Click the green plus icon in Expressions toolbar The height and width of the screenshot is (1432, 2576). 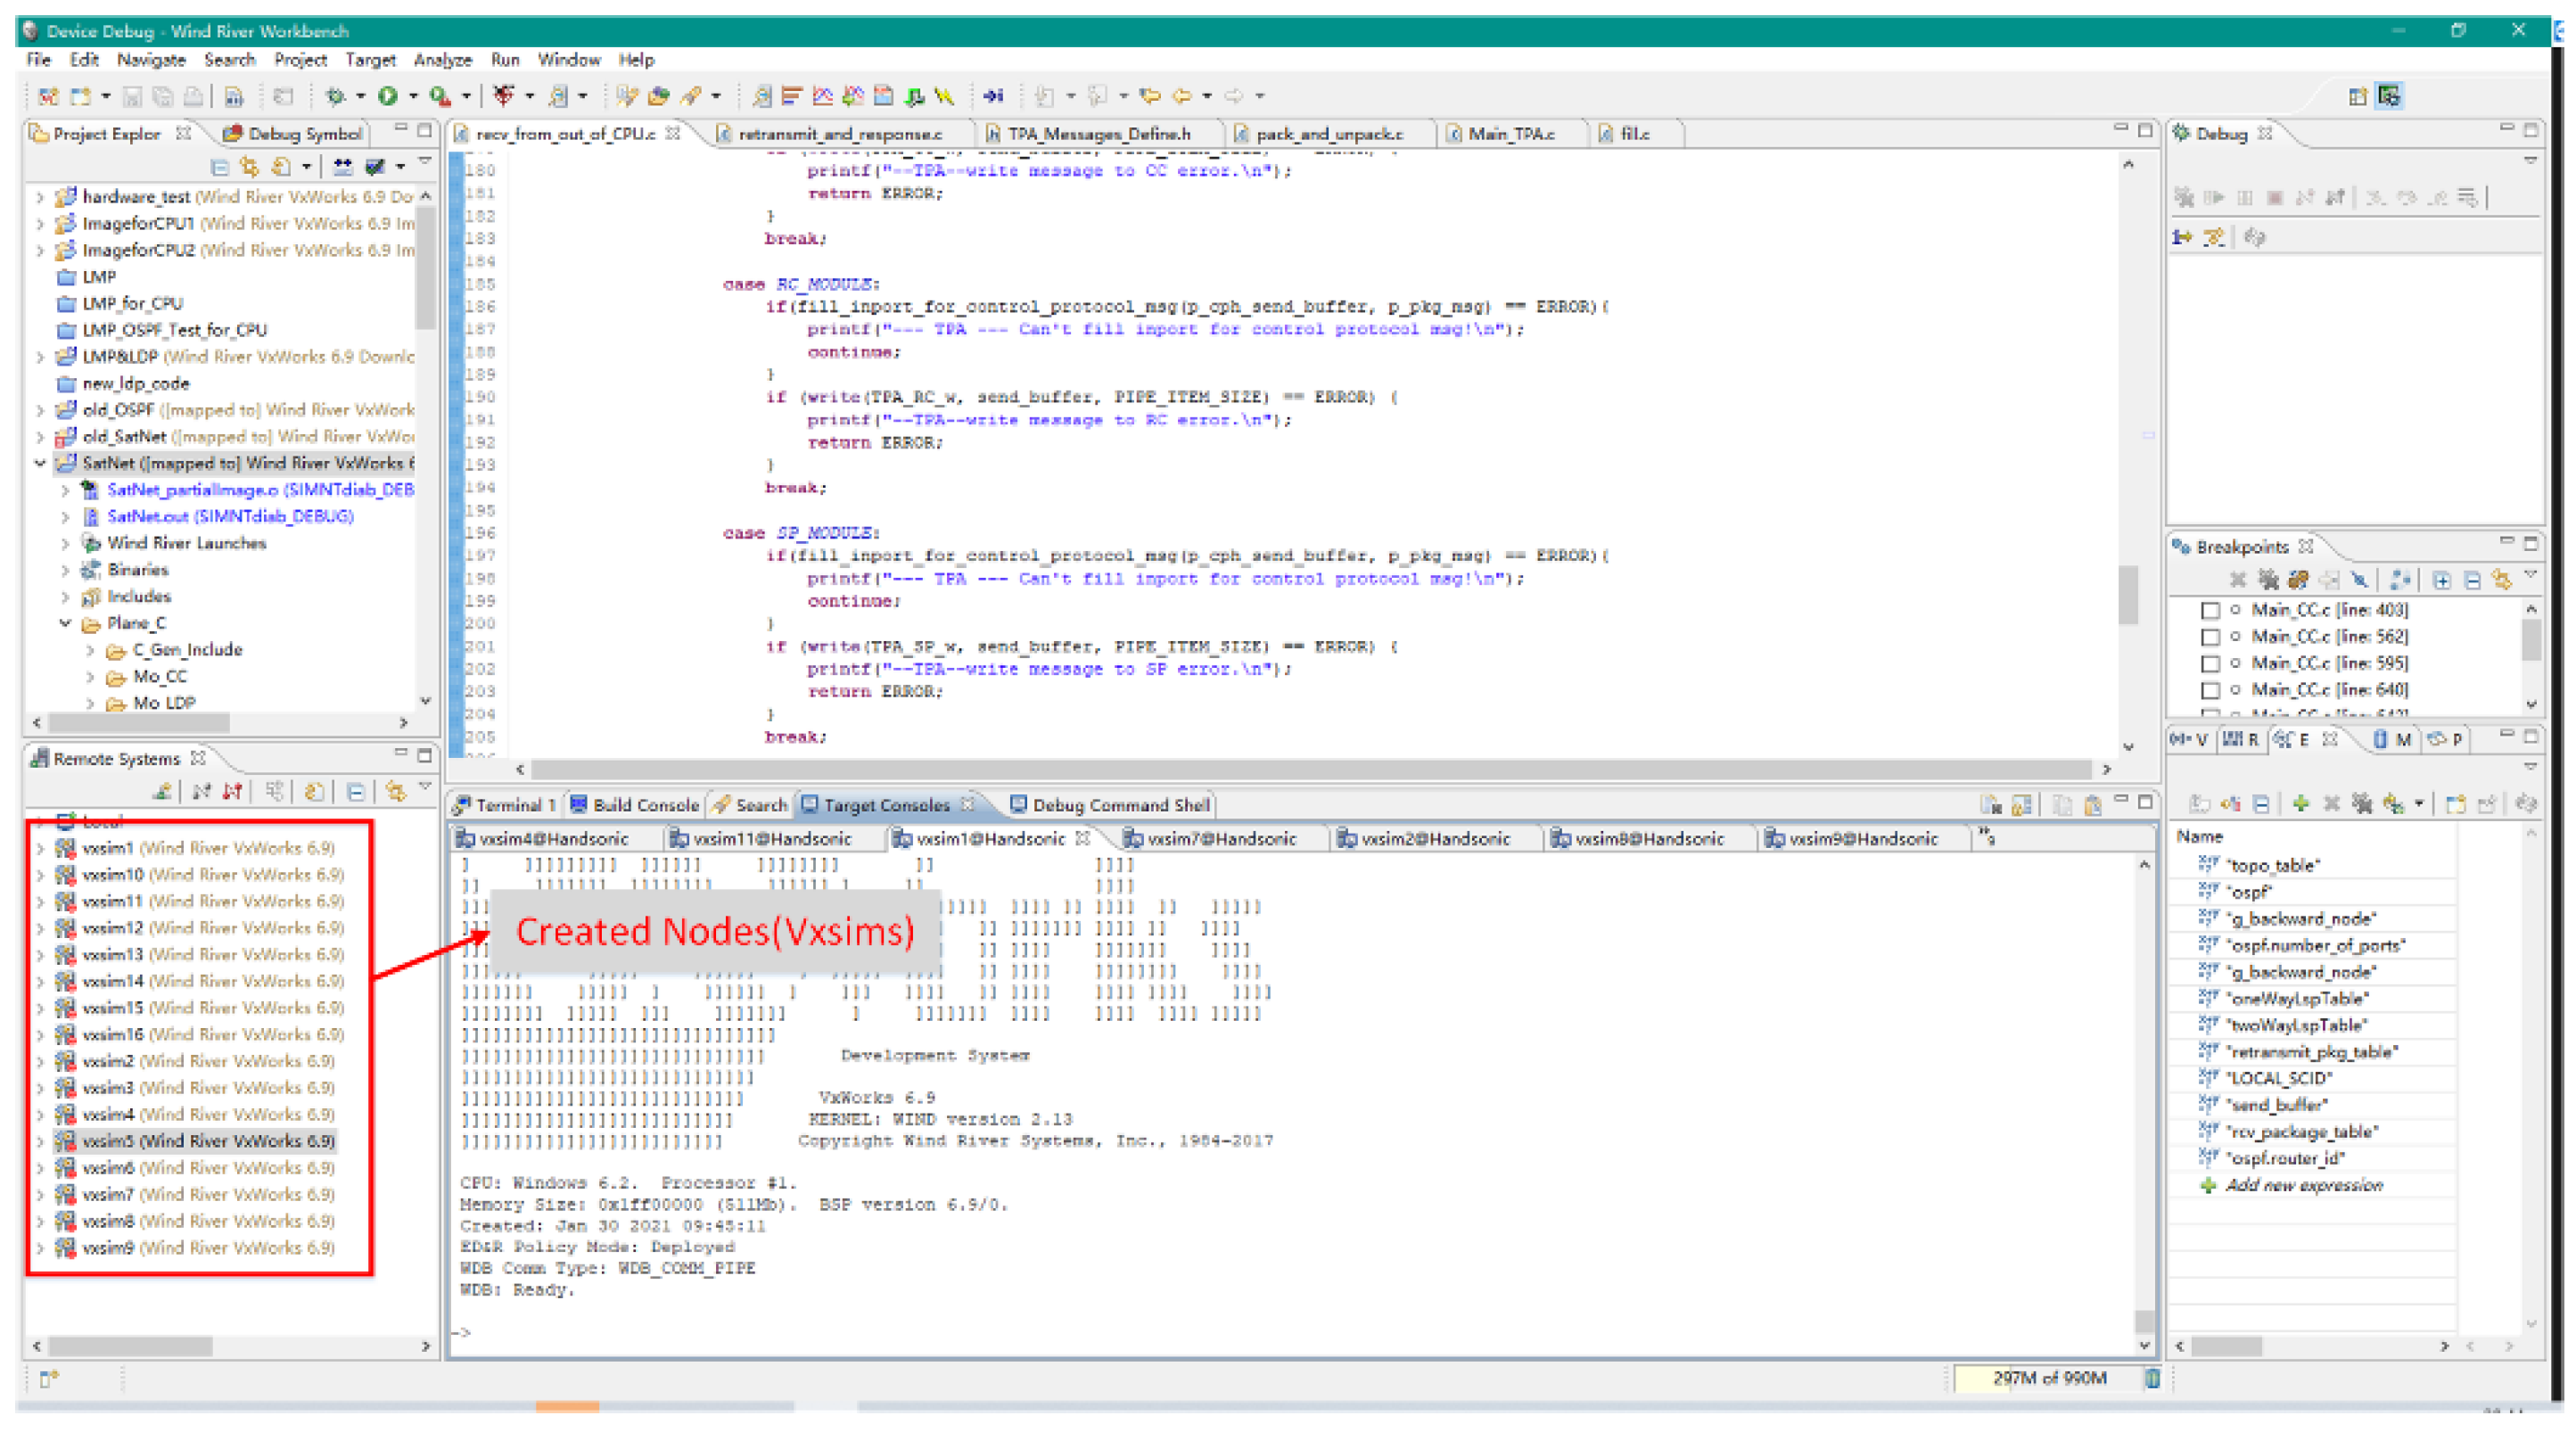(2301, 803)
